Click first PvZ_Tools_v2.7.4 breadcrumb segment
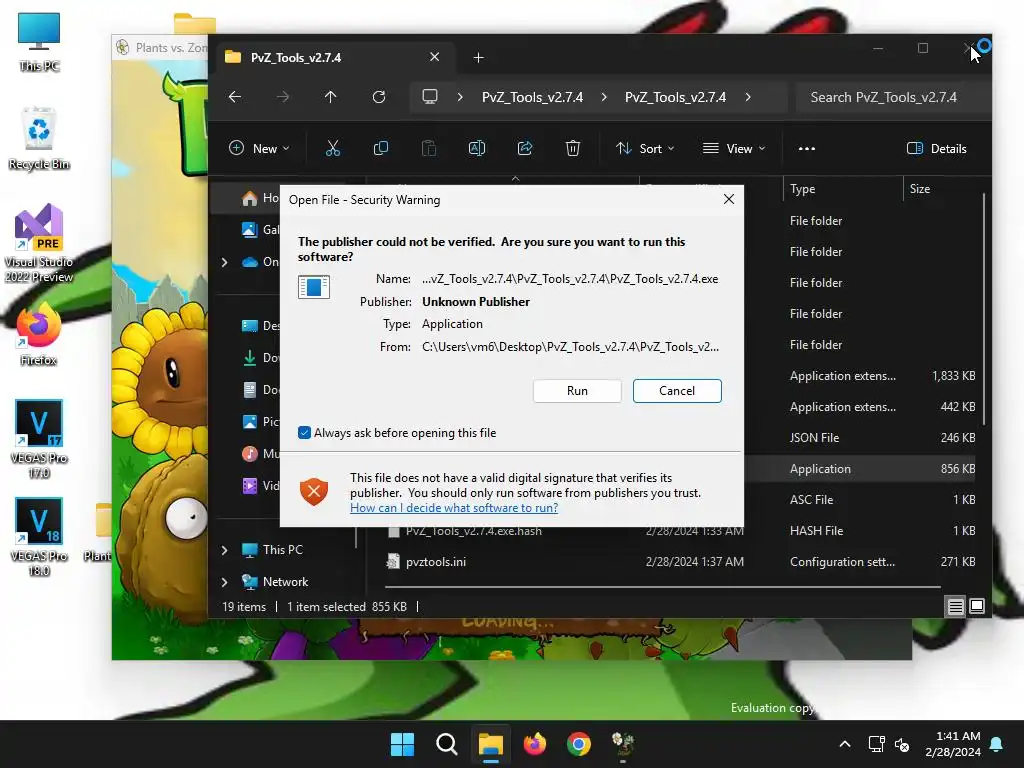Viewport: 1024px width, 768px height. 532,97
